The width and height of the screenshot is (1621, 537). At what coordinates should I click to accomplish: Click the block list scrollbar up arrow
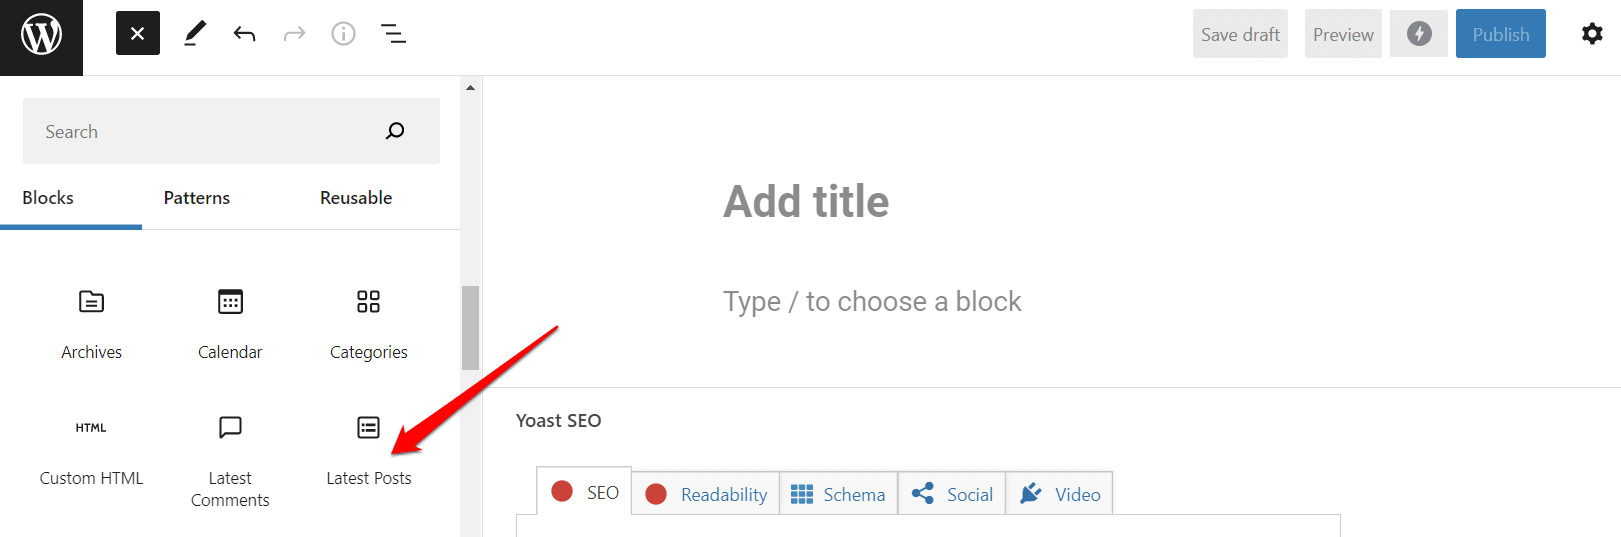(470, 88)
